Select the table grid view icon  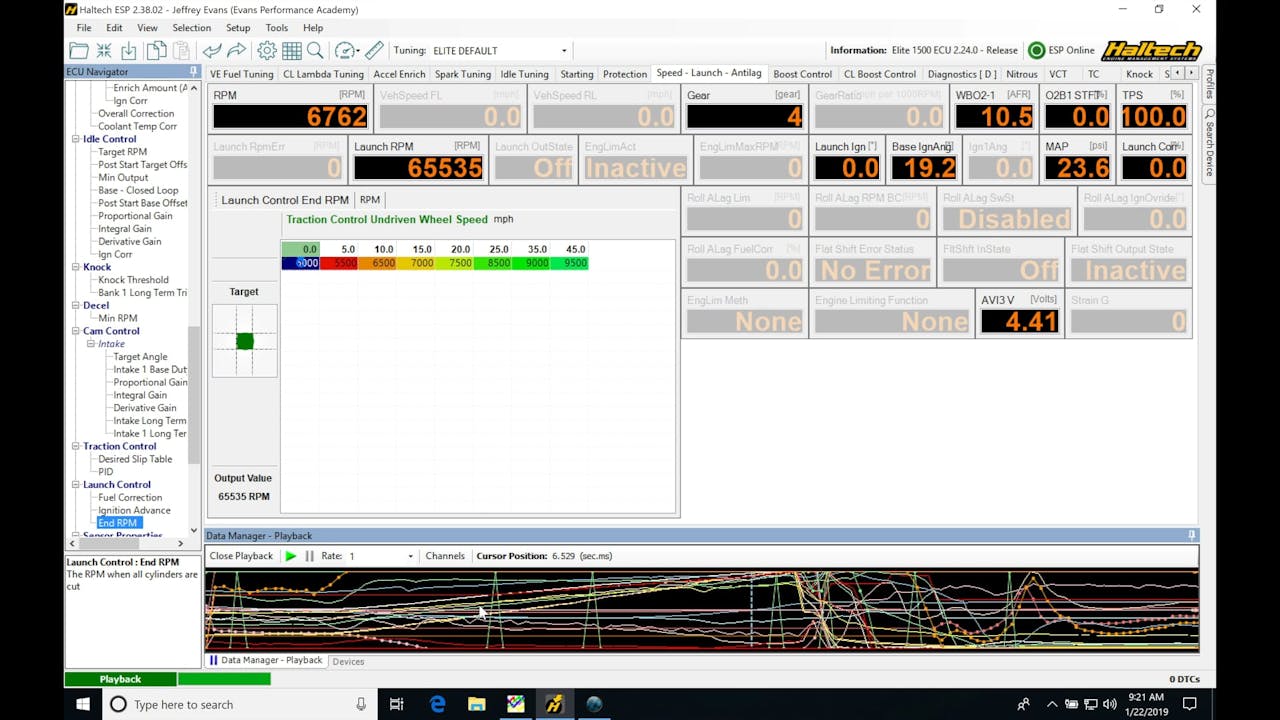tap(291, 49)
